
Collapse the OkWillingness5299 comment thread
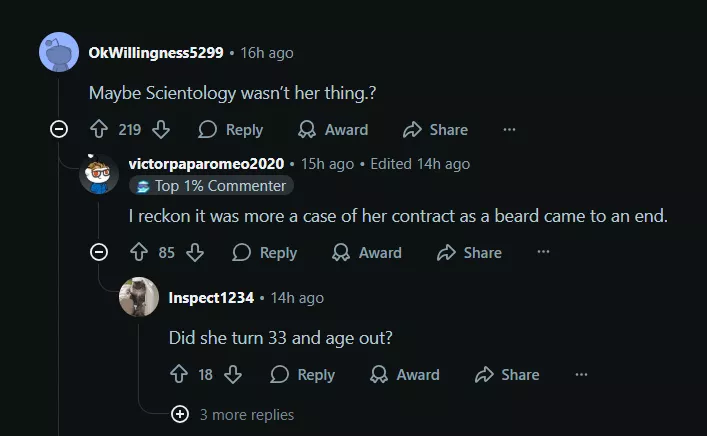coord(59,129)
